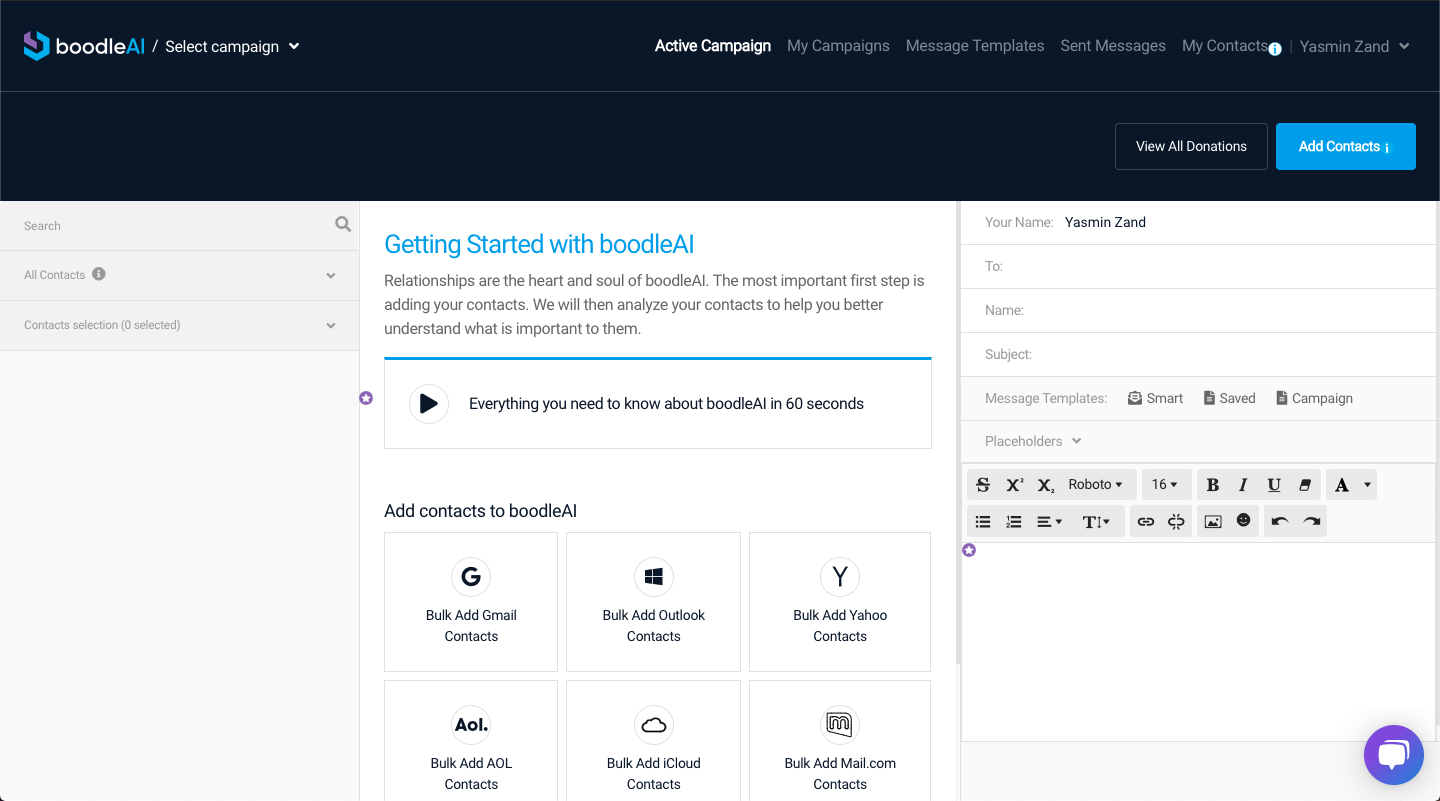Open the emoji picker

(1243, 520)
